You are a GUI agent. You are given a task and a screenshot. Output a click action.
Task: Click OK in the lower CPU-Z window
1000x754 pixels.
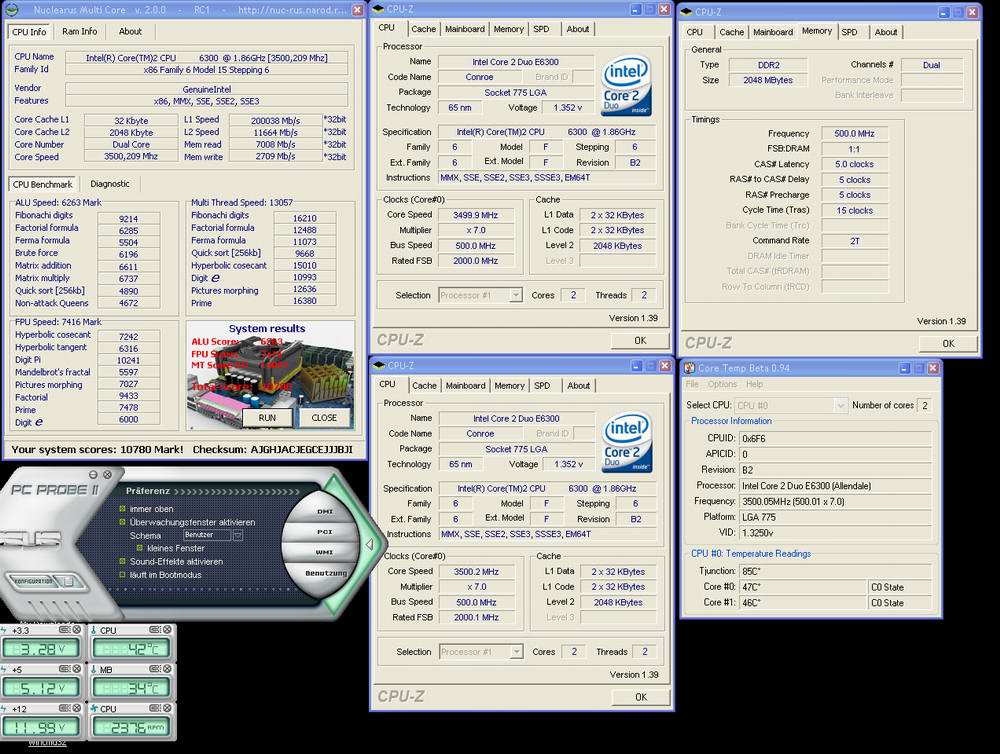coord(641,697)
